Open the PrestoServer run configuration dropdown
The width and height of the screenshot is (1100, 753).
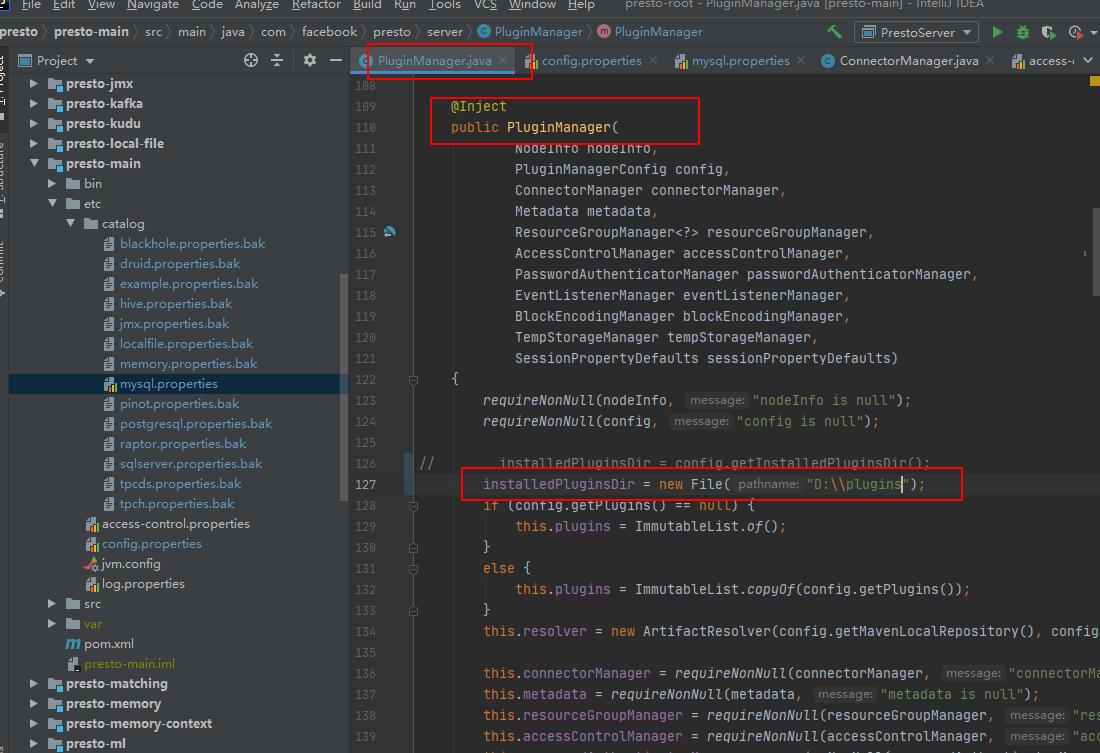(916, 32)
